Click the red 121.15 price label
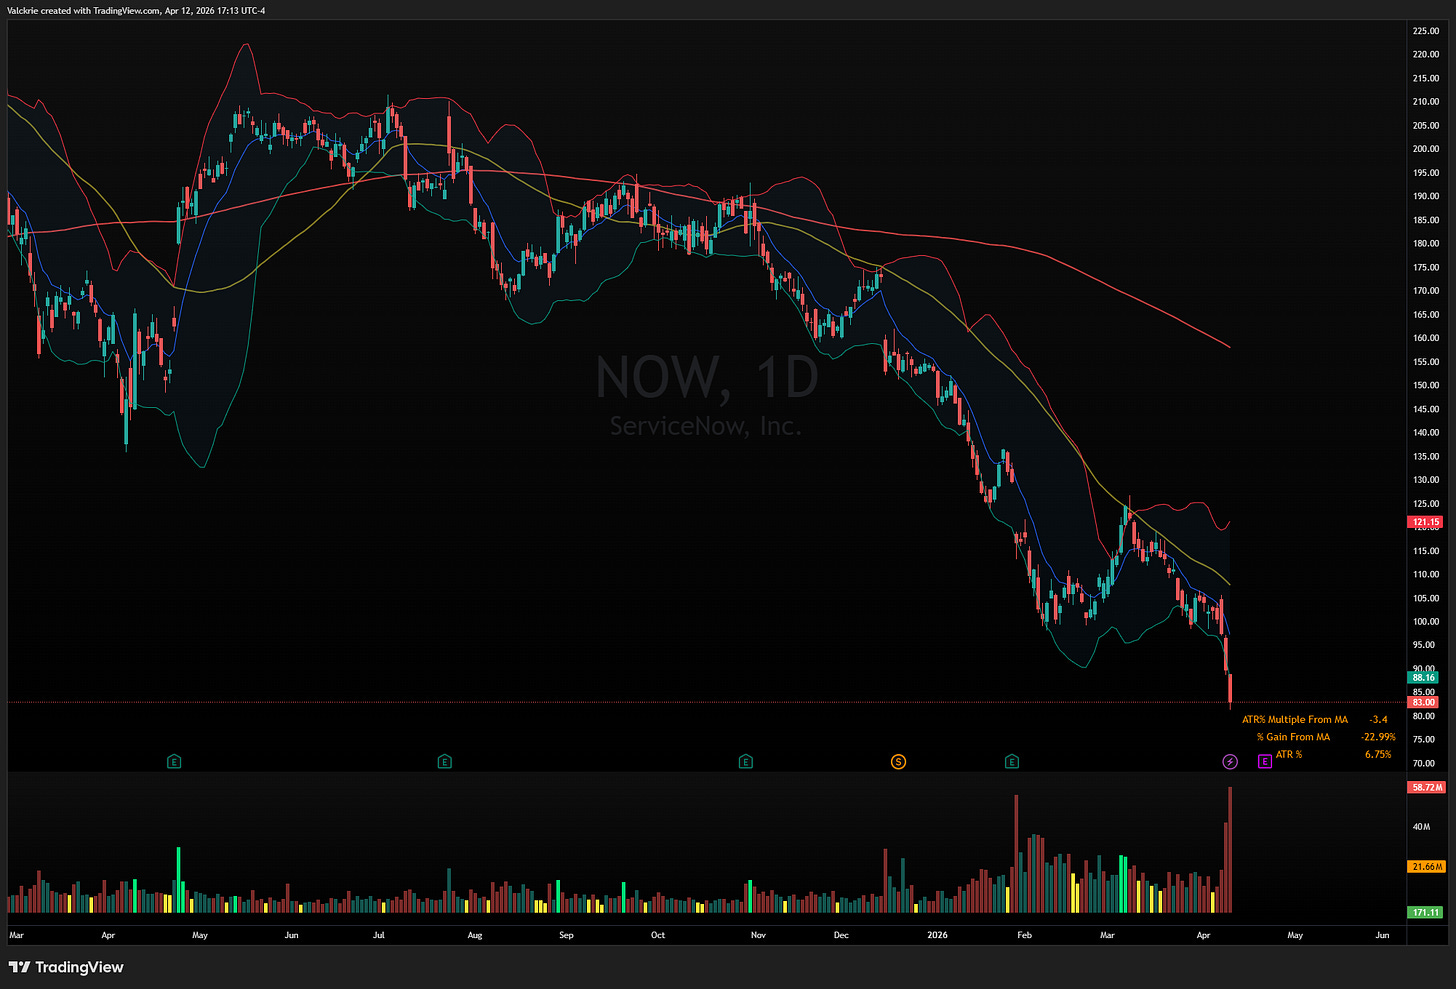Image resolution: width=1456 pixels, height=989 pixels. point(1425,522)
